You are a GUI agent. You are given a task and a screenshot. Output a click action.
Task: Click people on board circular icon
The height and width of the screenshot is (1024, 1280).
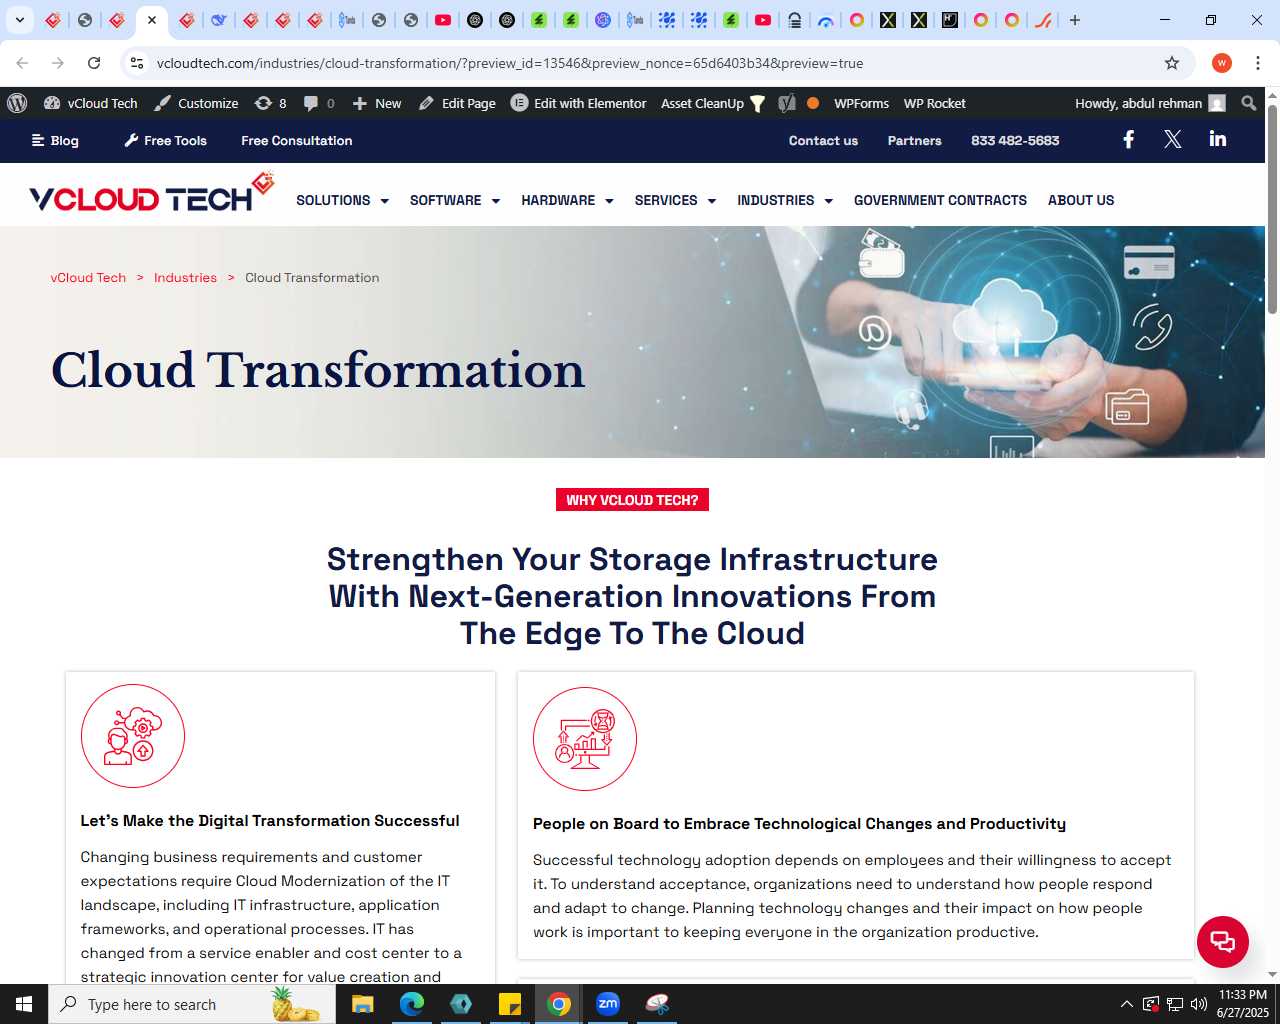(585, 739)
